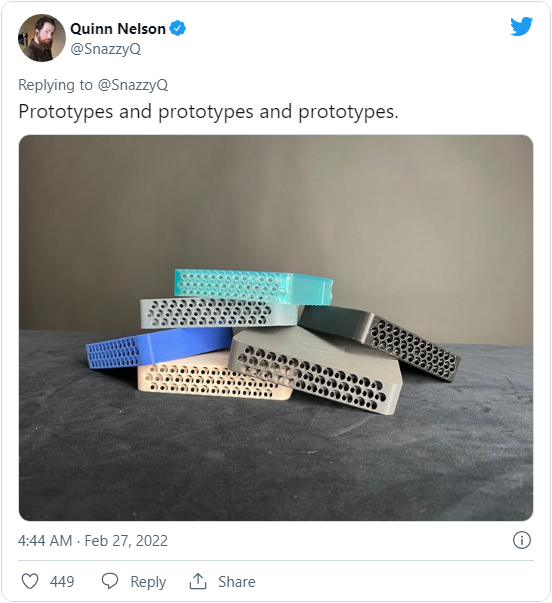Click the blue verified badge

[178, 28]
